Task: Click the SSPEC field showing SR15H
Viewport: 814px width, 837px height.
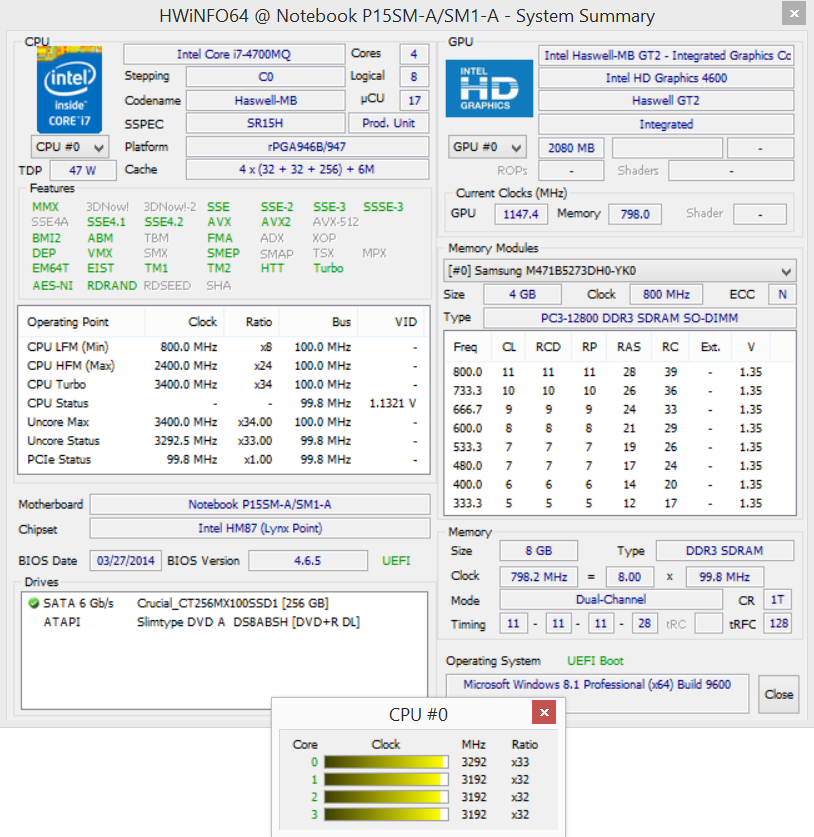Action: point(265,123)
